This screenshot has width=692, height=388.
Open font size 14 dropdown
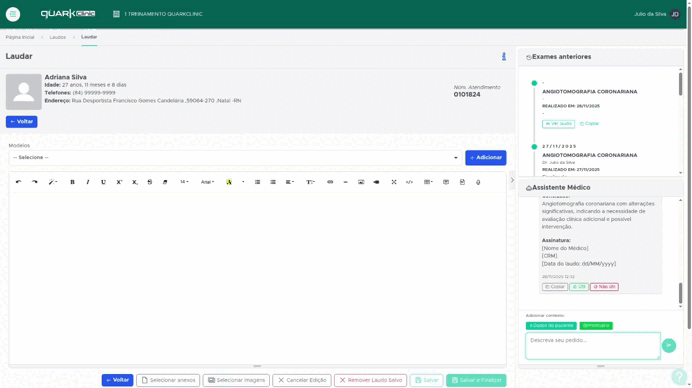184,182
